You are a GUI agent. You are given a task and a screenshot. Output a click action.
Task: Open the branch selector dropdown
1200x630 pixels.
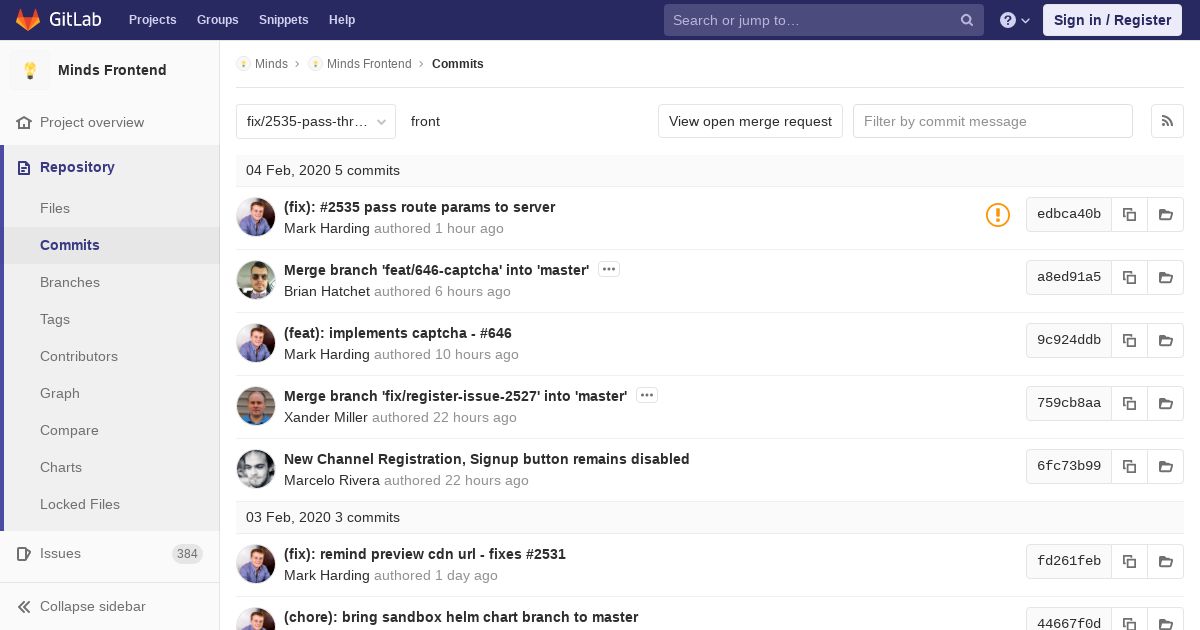tap(315, 122)
